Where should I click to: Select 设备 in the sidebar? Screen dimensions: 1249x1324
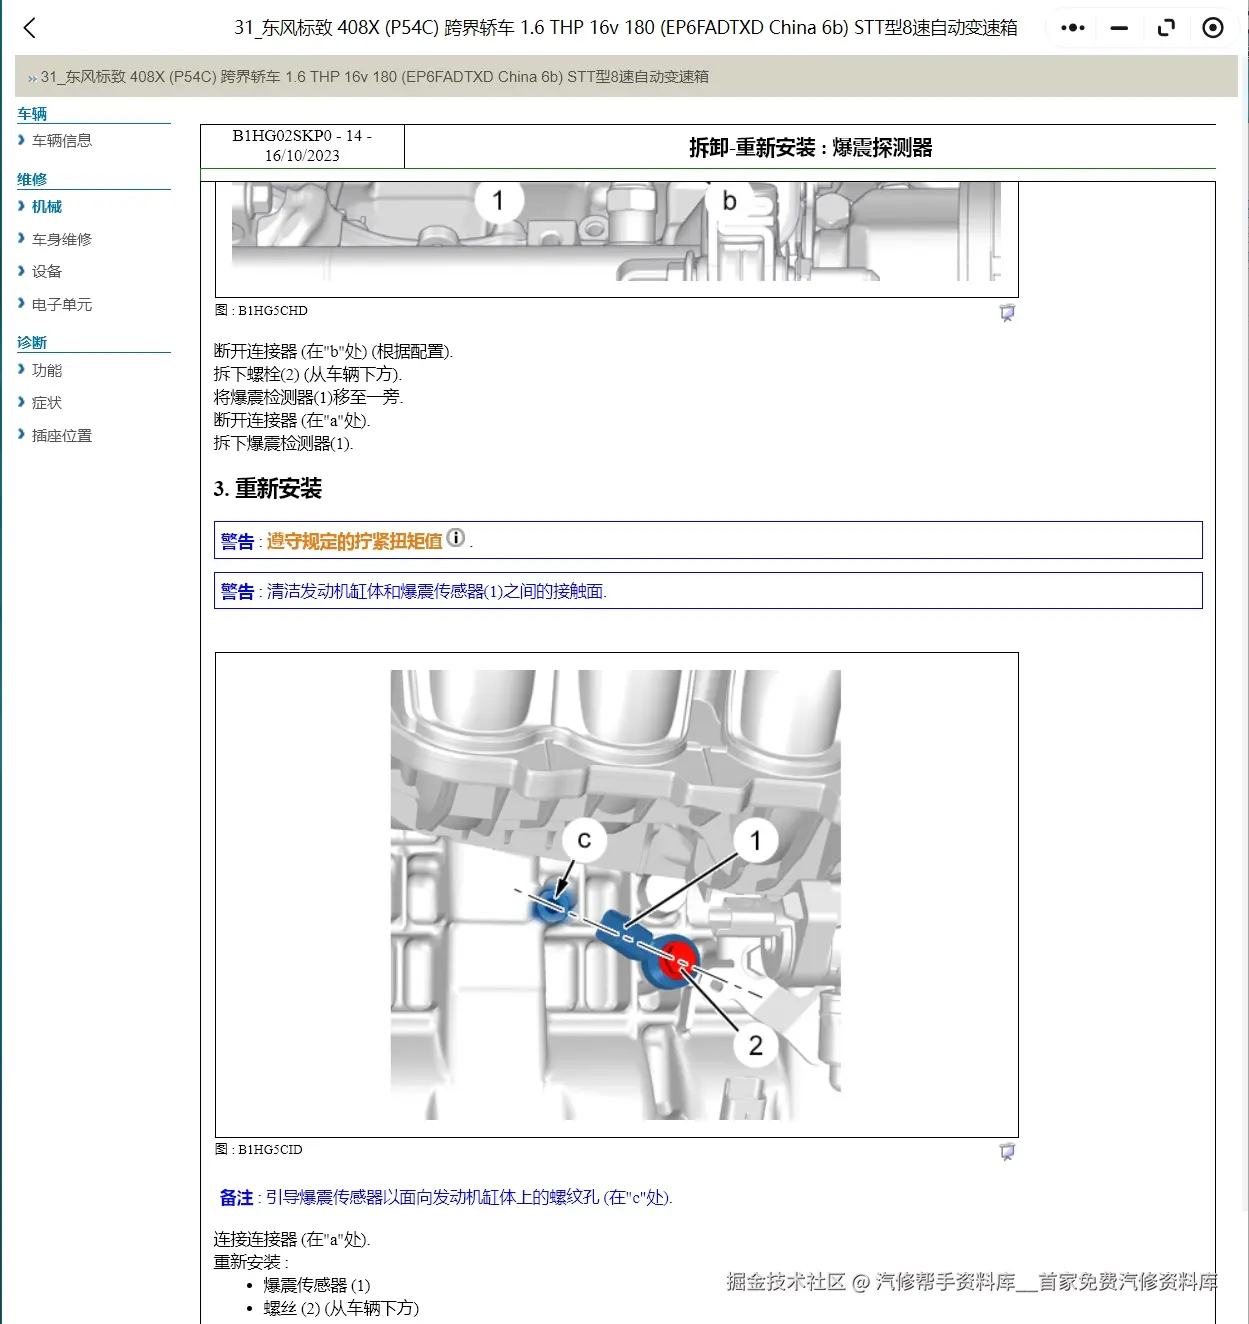point(47,271)
